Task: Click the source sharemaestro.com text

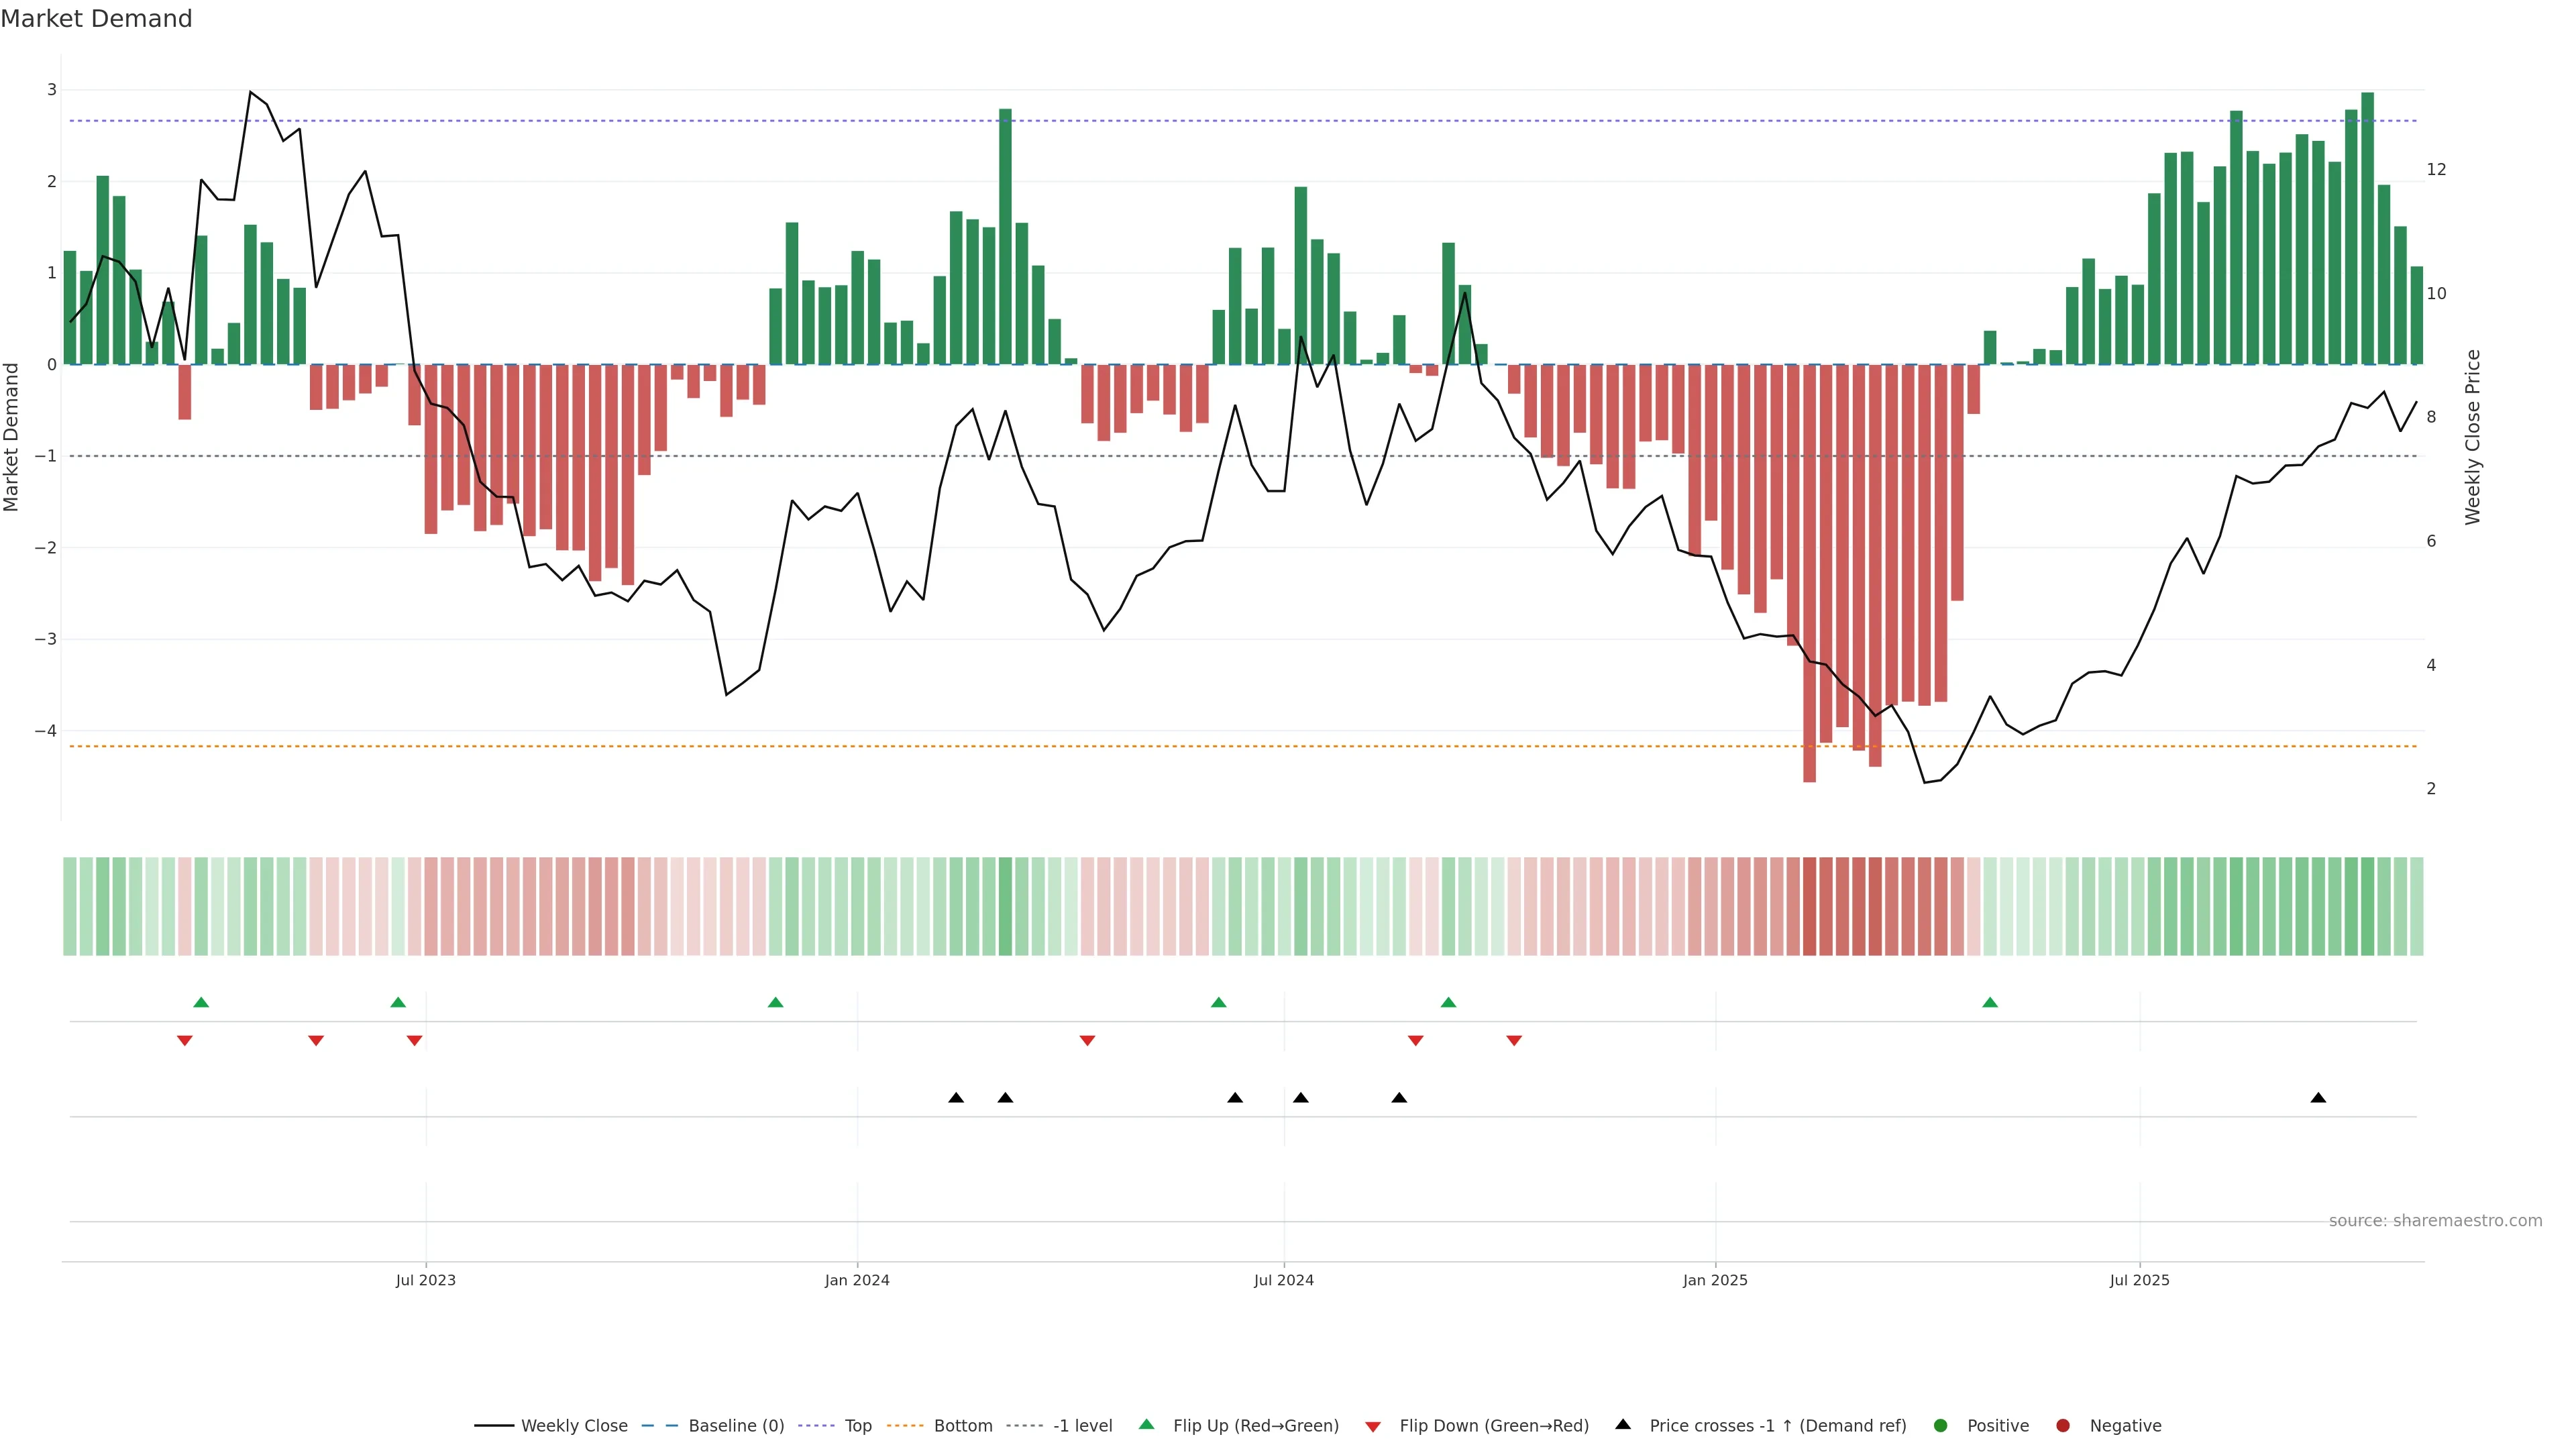Action: click(2435, 1221)
